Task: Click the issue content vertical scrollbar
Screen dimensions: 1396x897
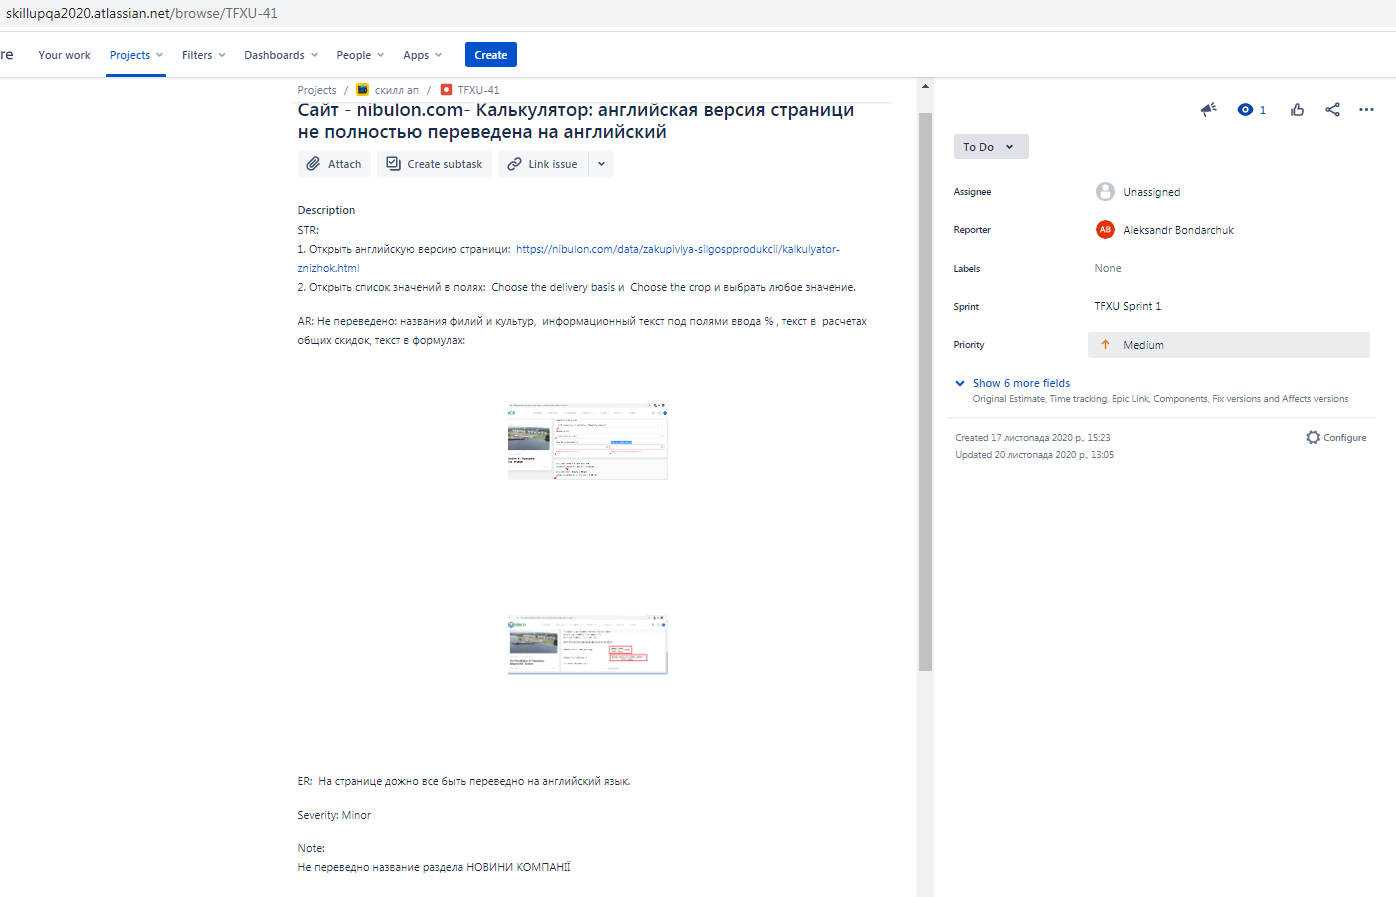Action: [x=925, y=390]
